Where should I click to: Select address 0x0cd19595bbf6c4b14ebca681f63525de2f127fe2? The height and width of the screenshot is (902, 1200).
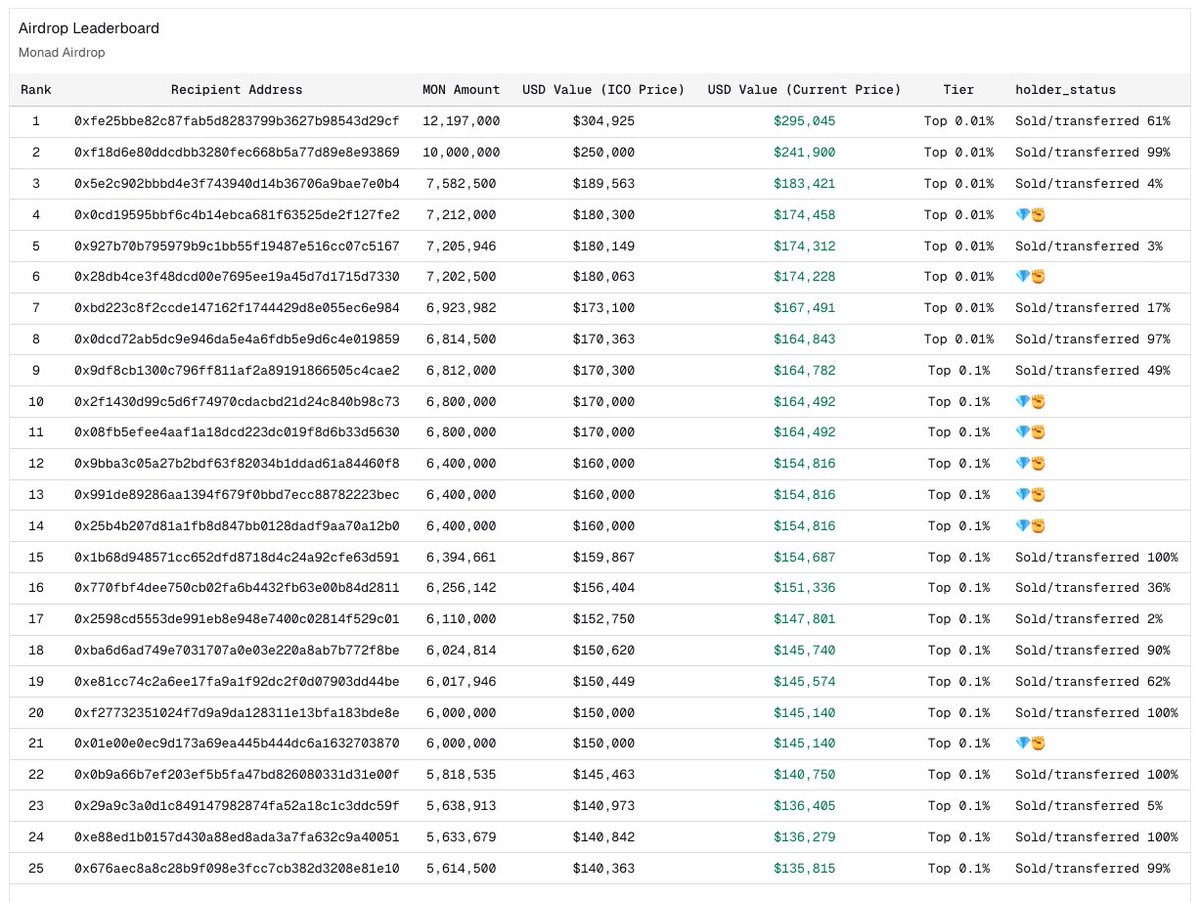237,215
